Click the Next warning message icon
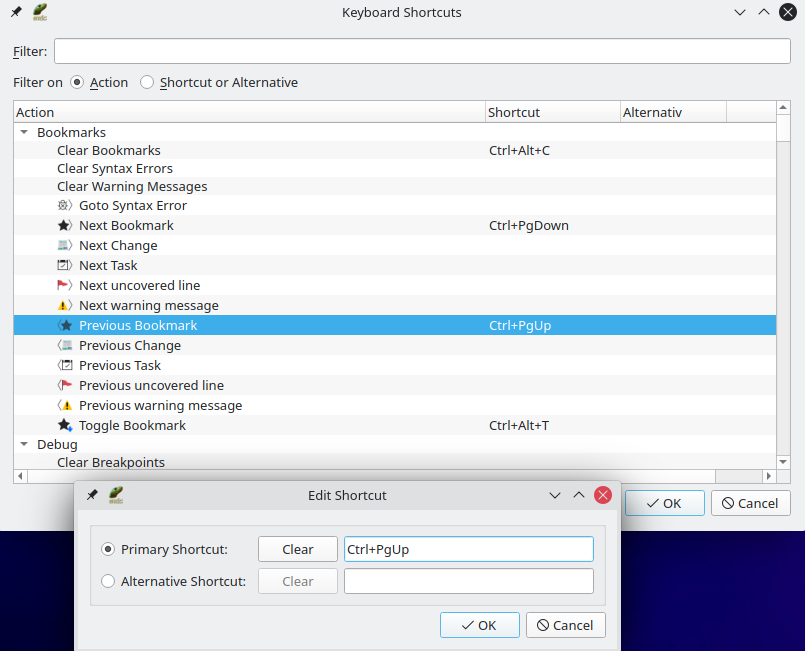This screenshot has width=805, height=651. coord(64,305)
